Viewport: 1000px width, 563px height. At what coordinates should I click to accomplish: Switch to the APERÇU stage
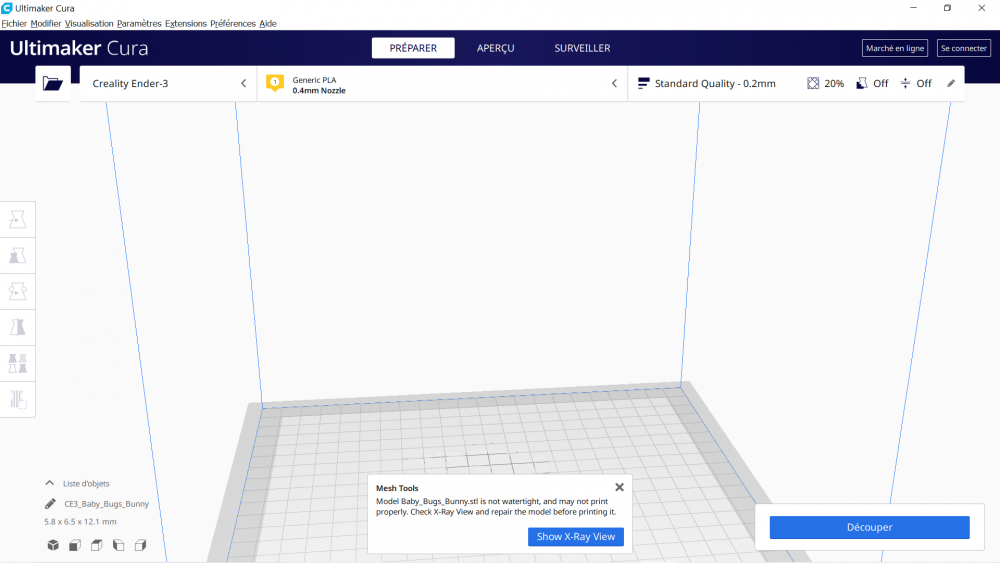[496, 48]
